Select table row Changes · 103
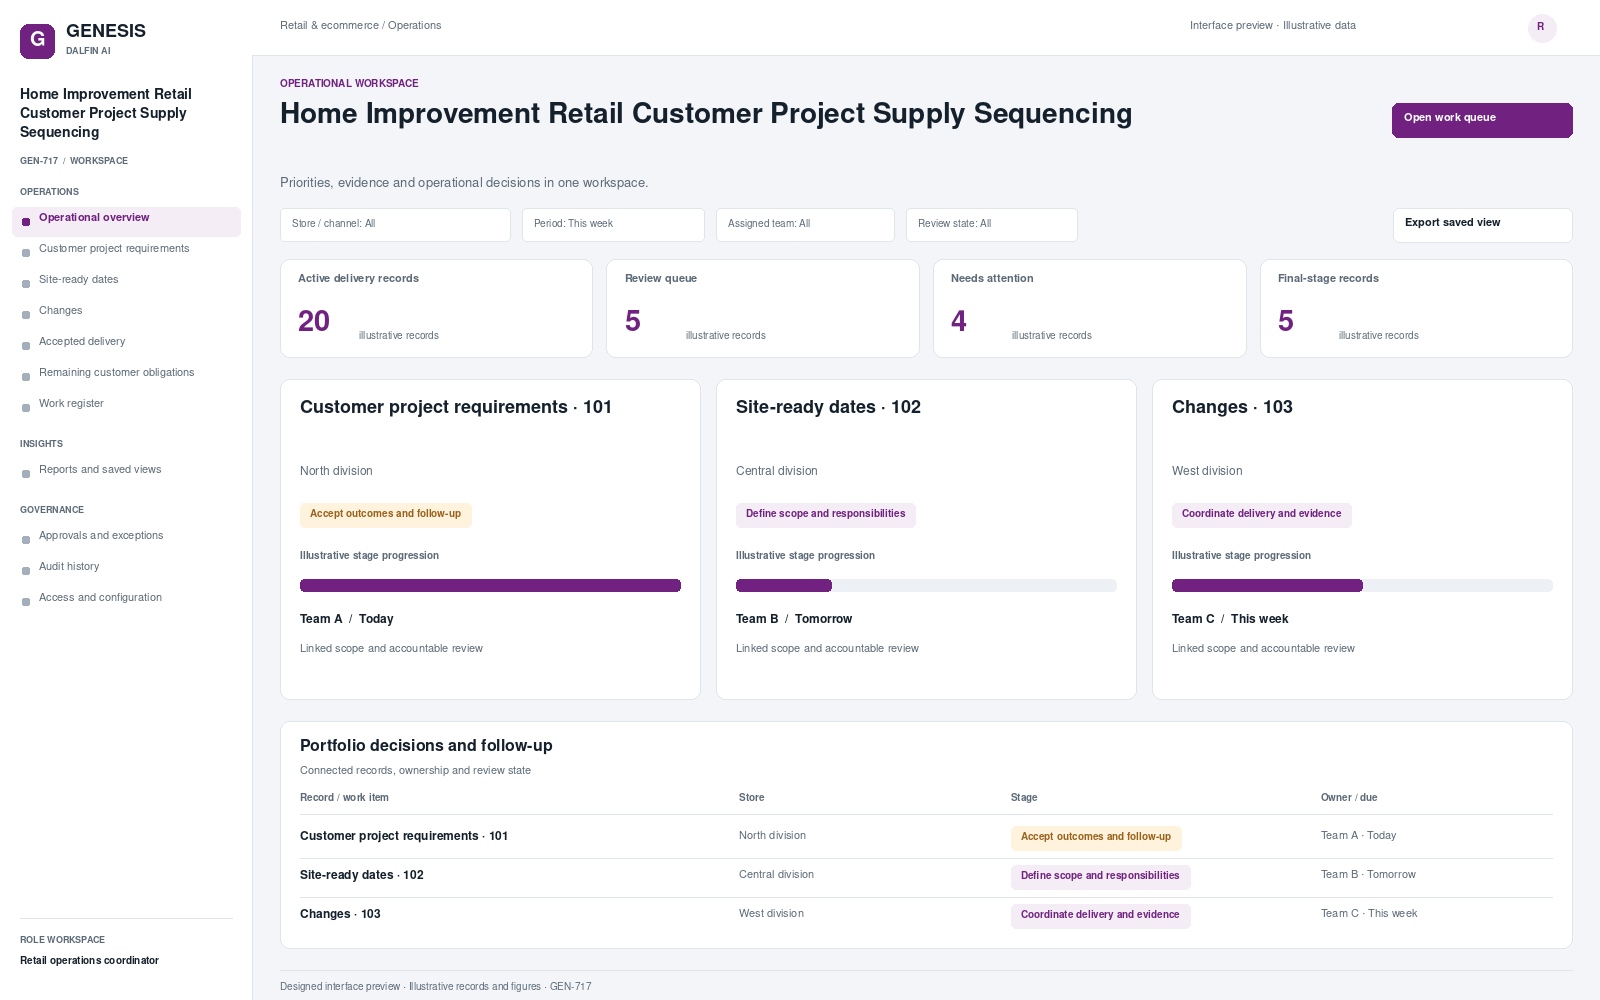Image resolution: width=1600 pixels, height=1000 pixels. tap(926, 916)
